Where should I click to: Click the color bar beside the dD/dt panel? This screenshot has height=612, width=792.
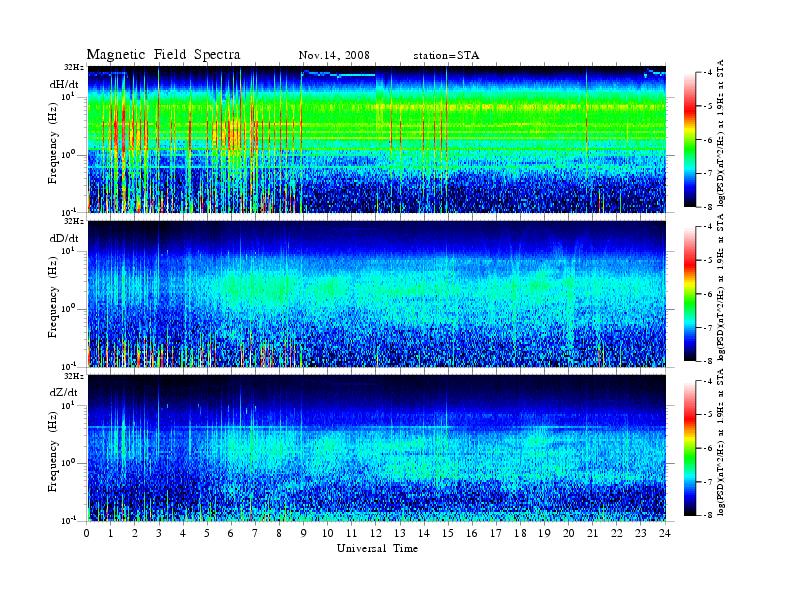pyautogui.click(x=690, y=294)
